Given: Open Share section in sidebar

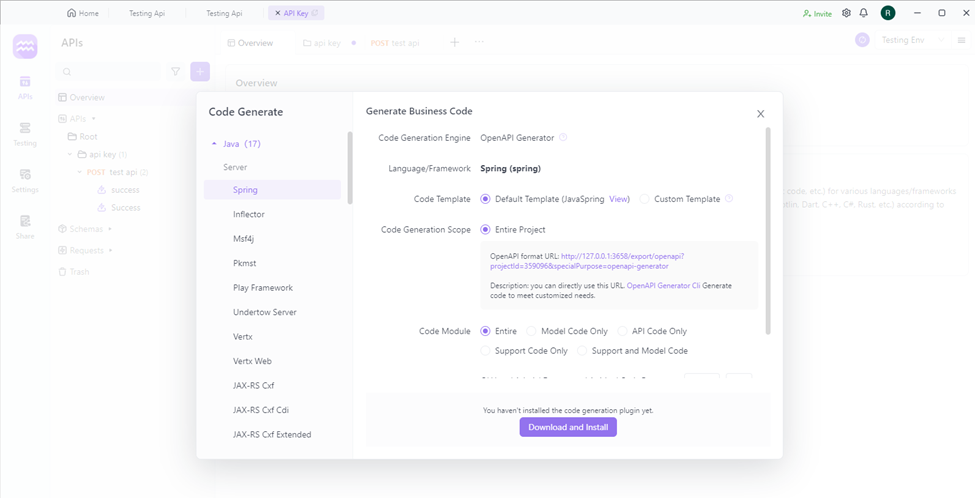Looking at the screenshot, I should coord(25,228).
